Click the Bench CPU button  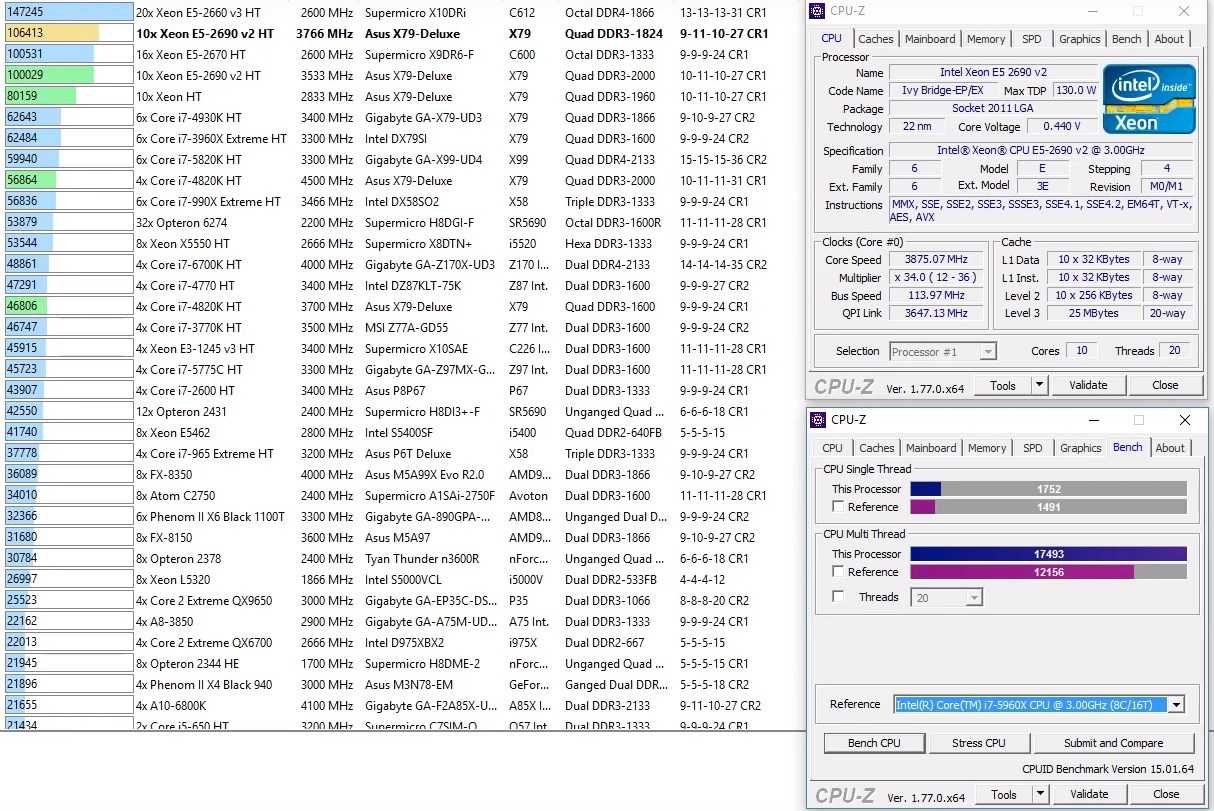pos(874,743)
